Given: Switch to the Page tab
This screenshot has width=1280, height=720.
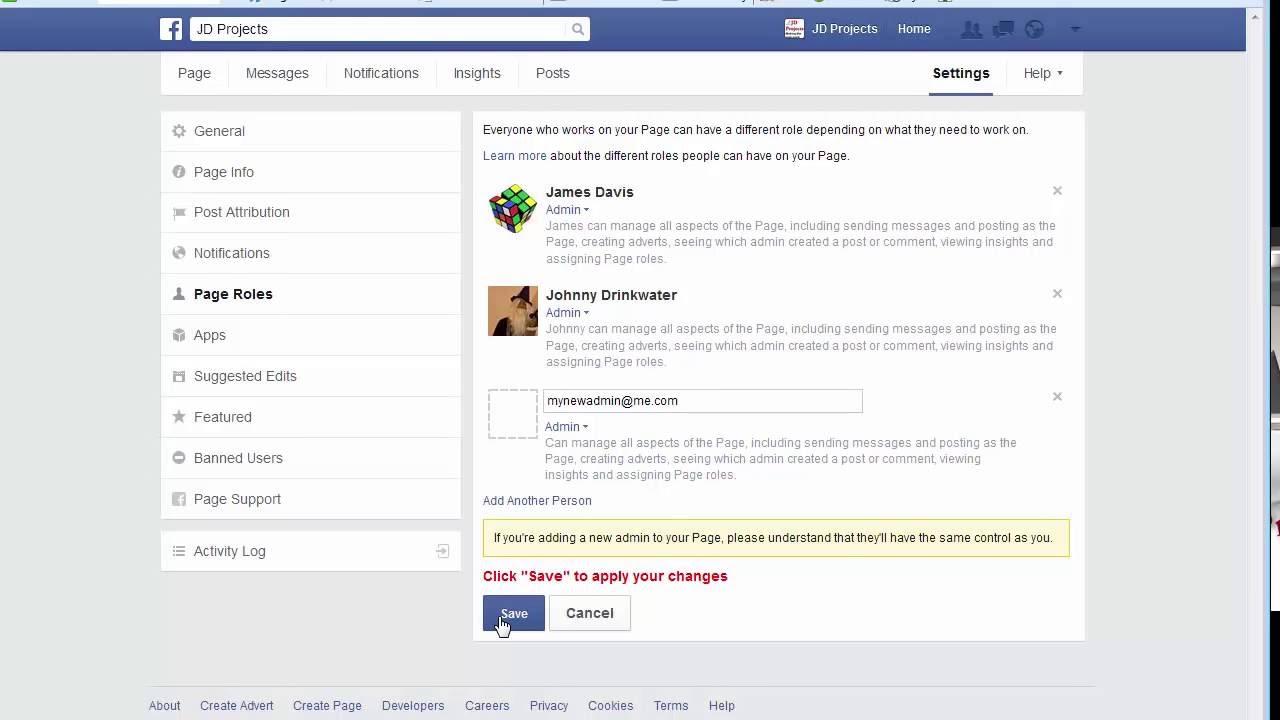Looking at the screenshot, I should pos(194,73).
